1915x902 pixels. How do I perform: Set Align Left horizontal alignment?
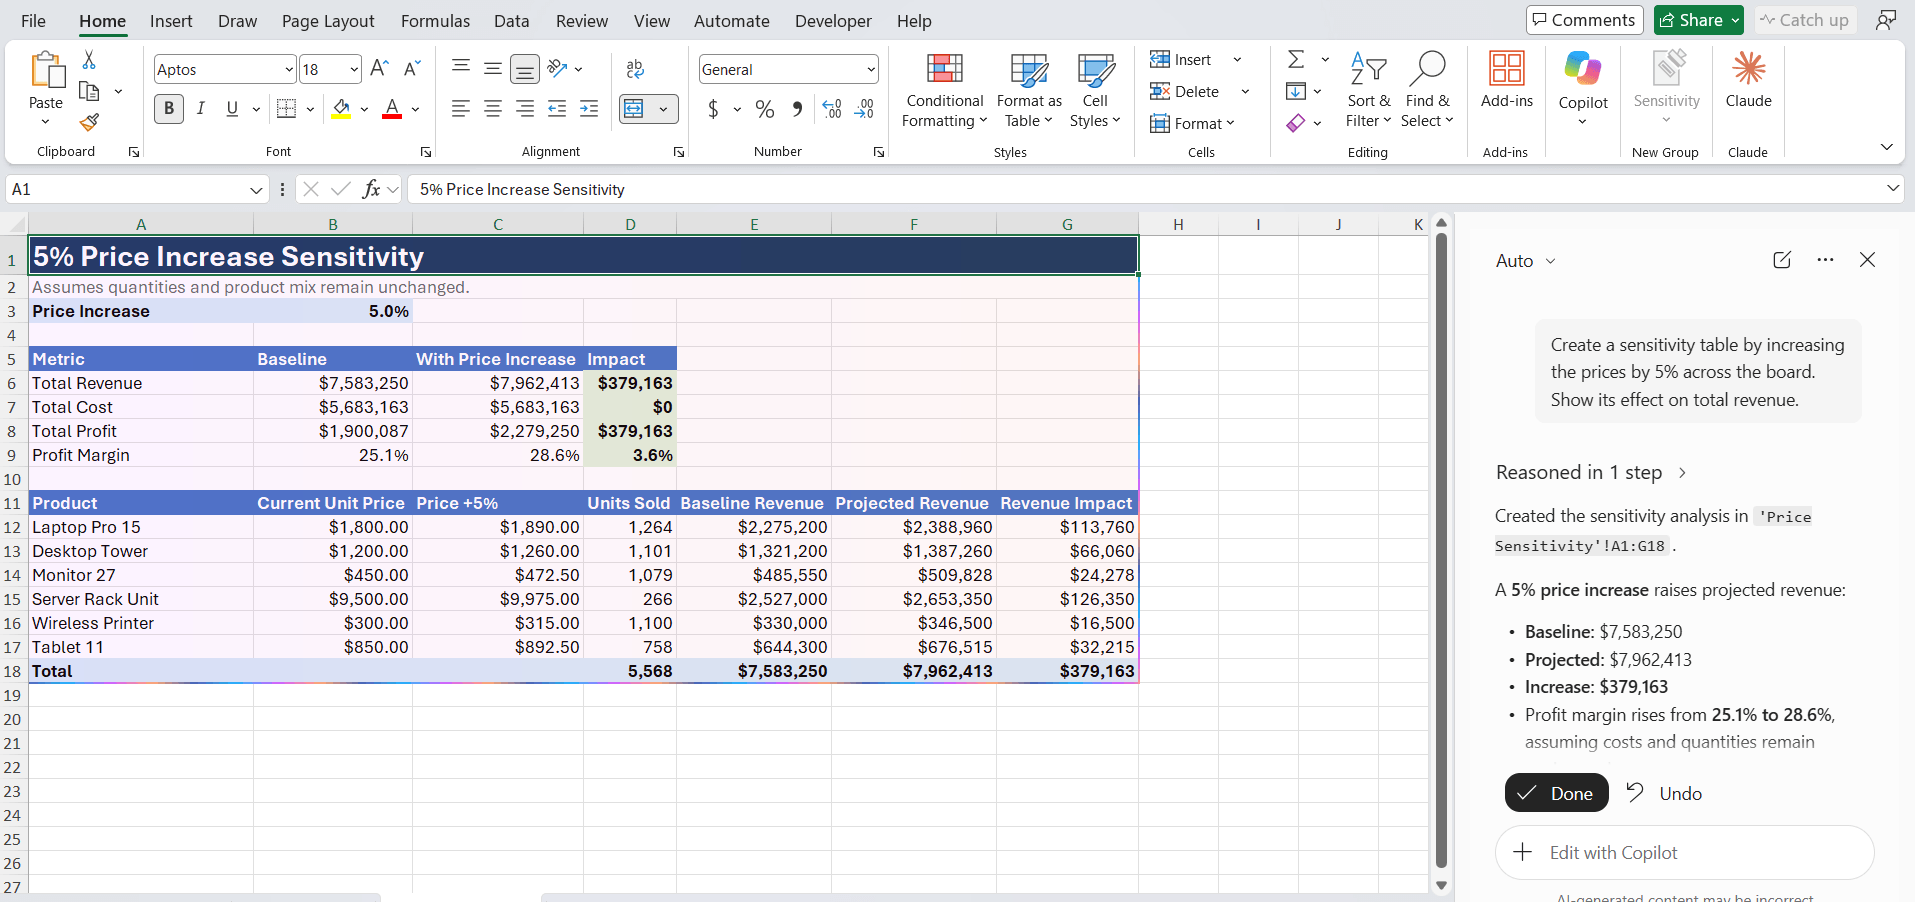point(460,108)
